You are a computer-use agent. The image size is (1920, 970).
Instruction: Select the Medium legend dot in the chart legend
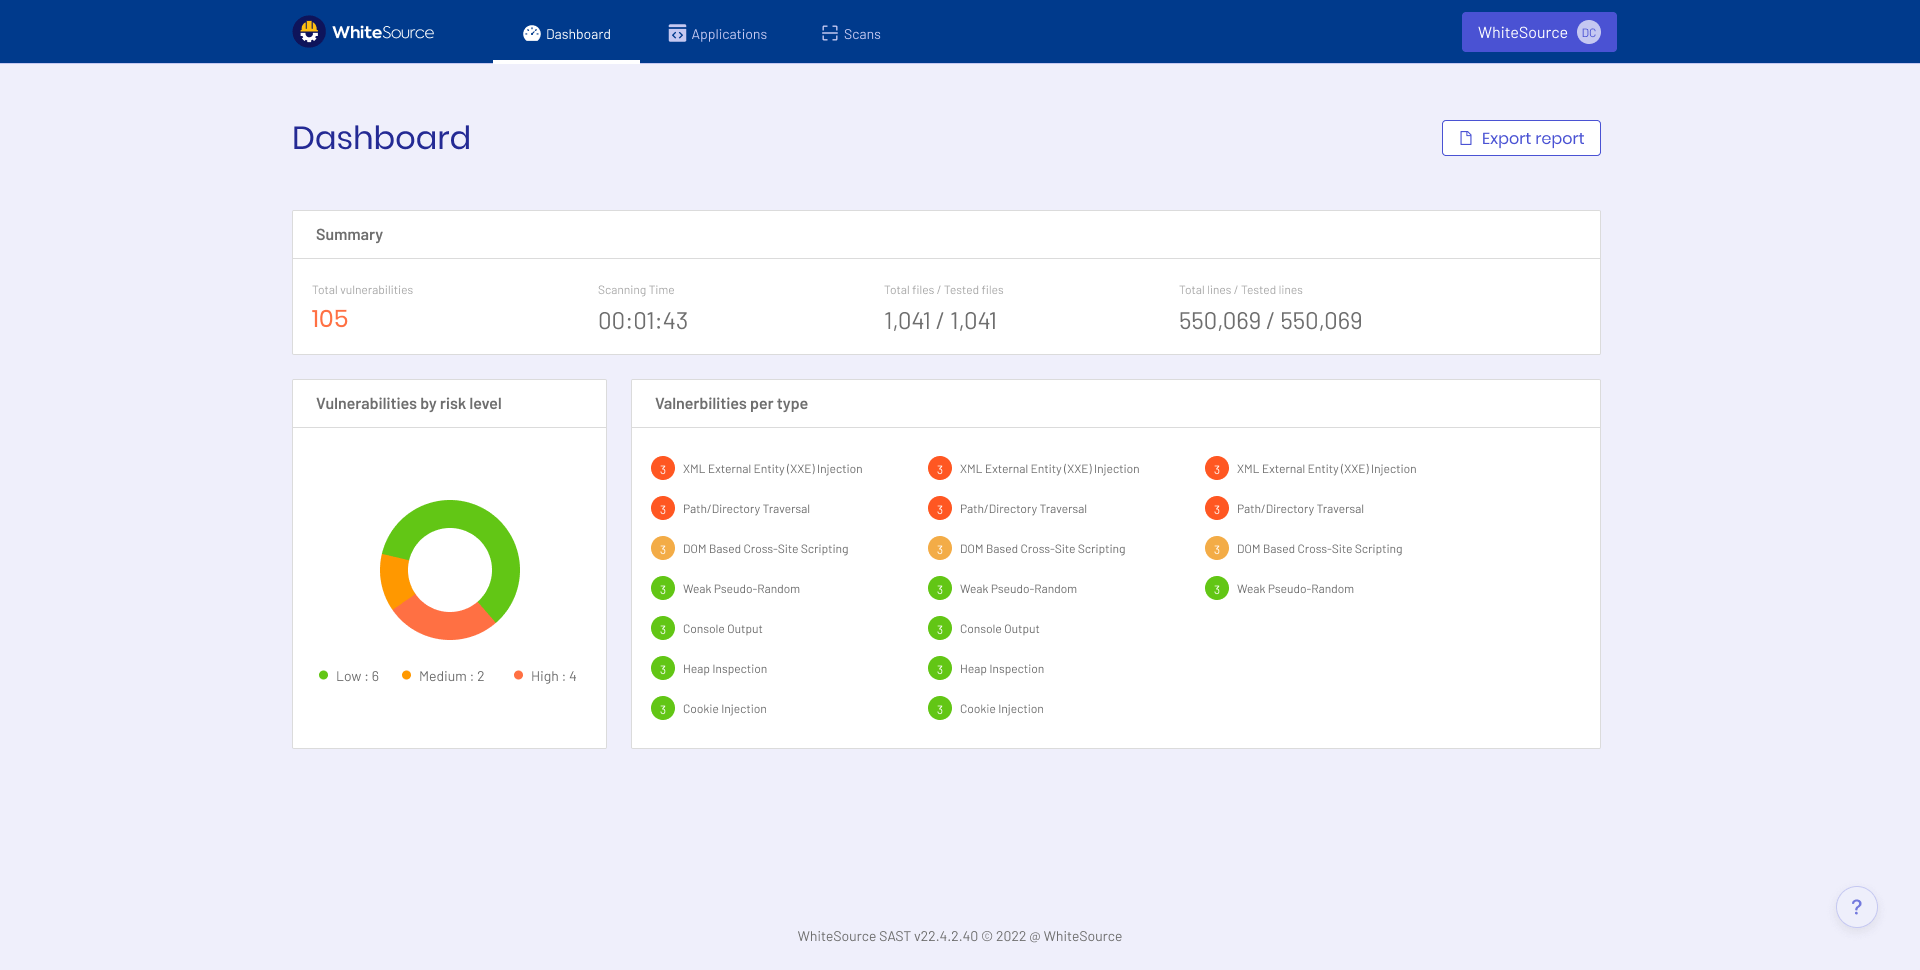pos(406,675)
